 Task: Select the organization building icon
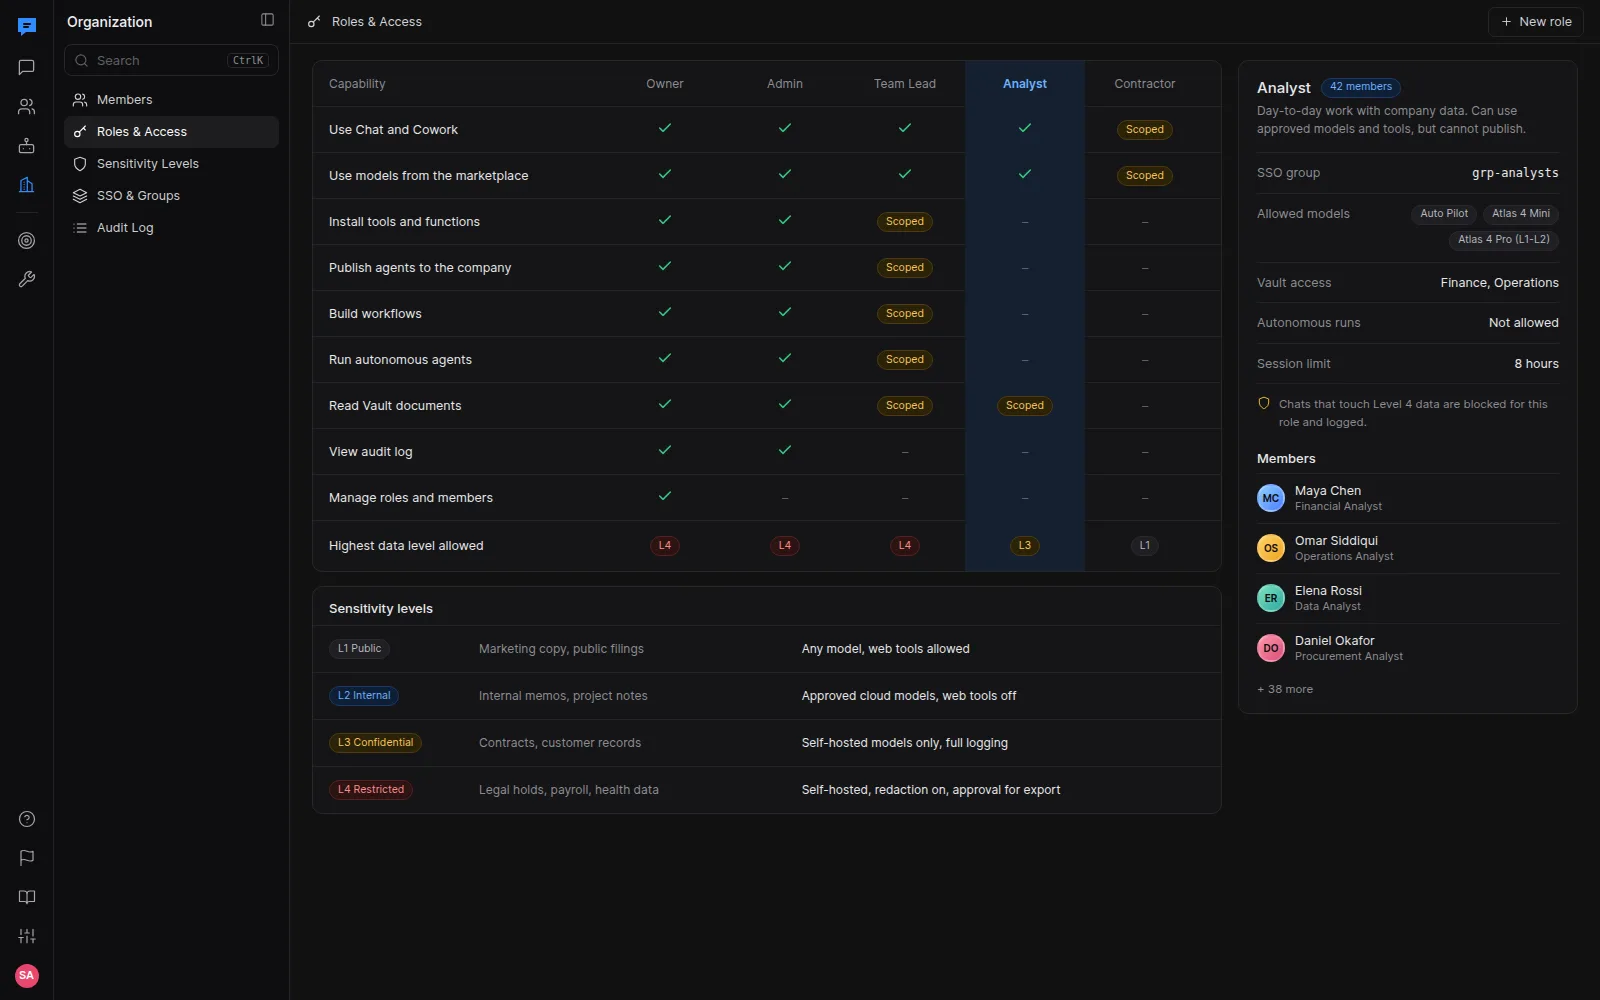click(x=27, y=184)
